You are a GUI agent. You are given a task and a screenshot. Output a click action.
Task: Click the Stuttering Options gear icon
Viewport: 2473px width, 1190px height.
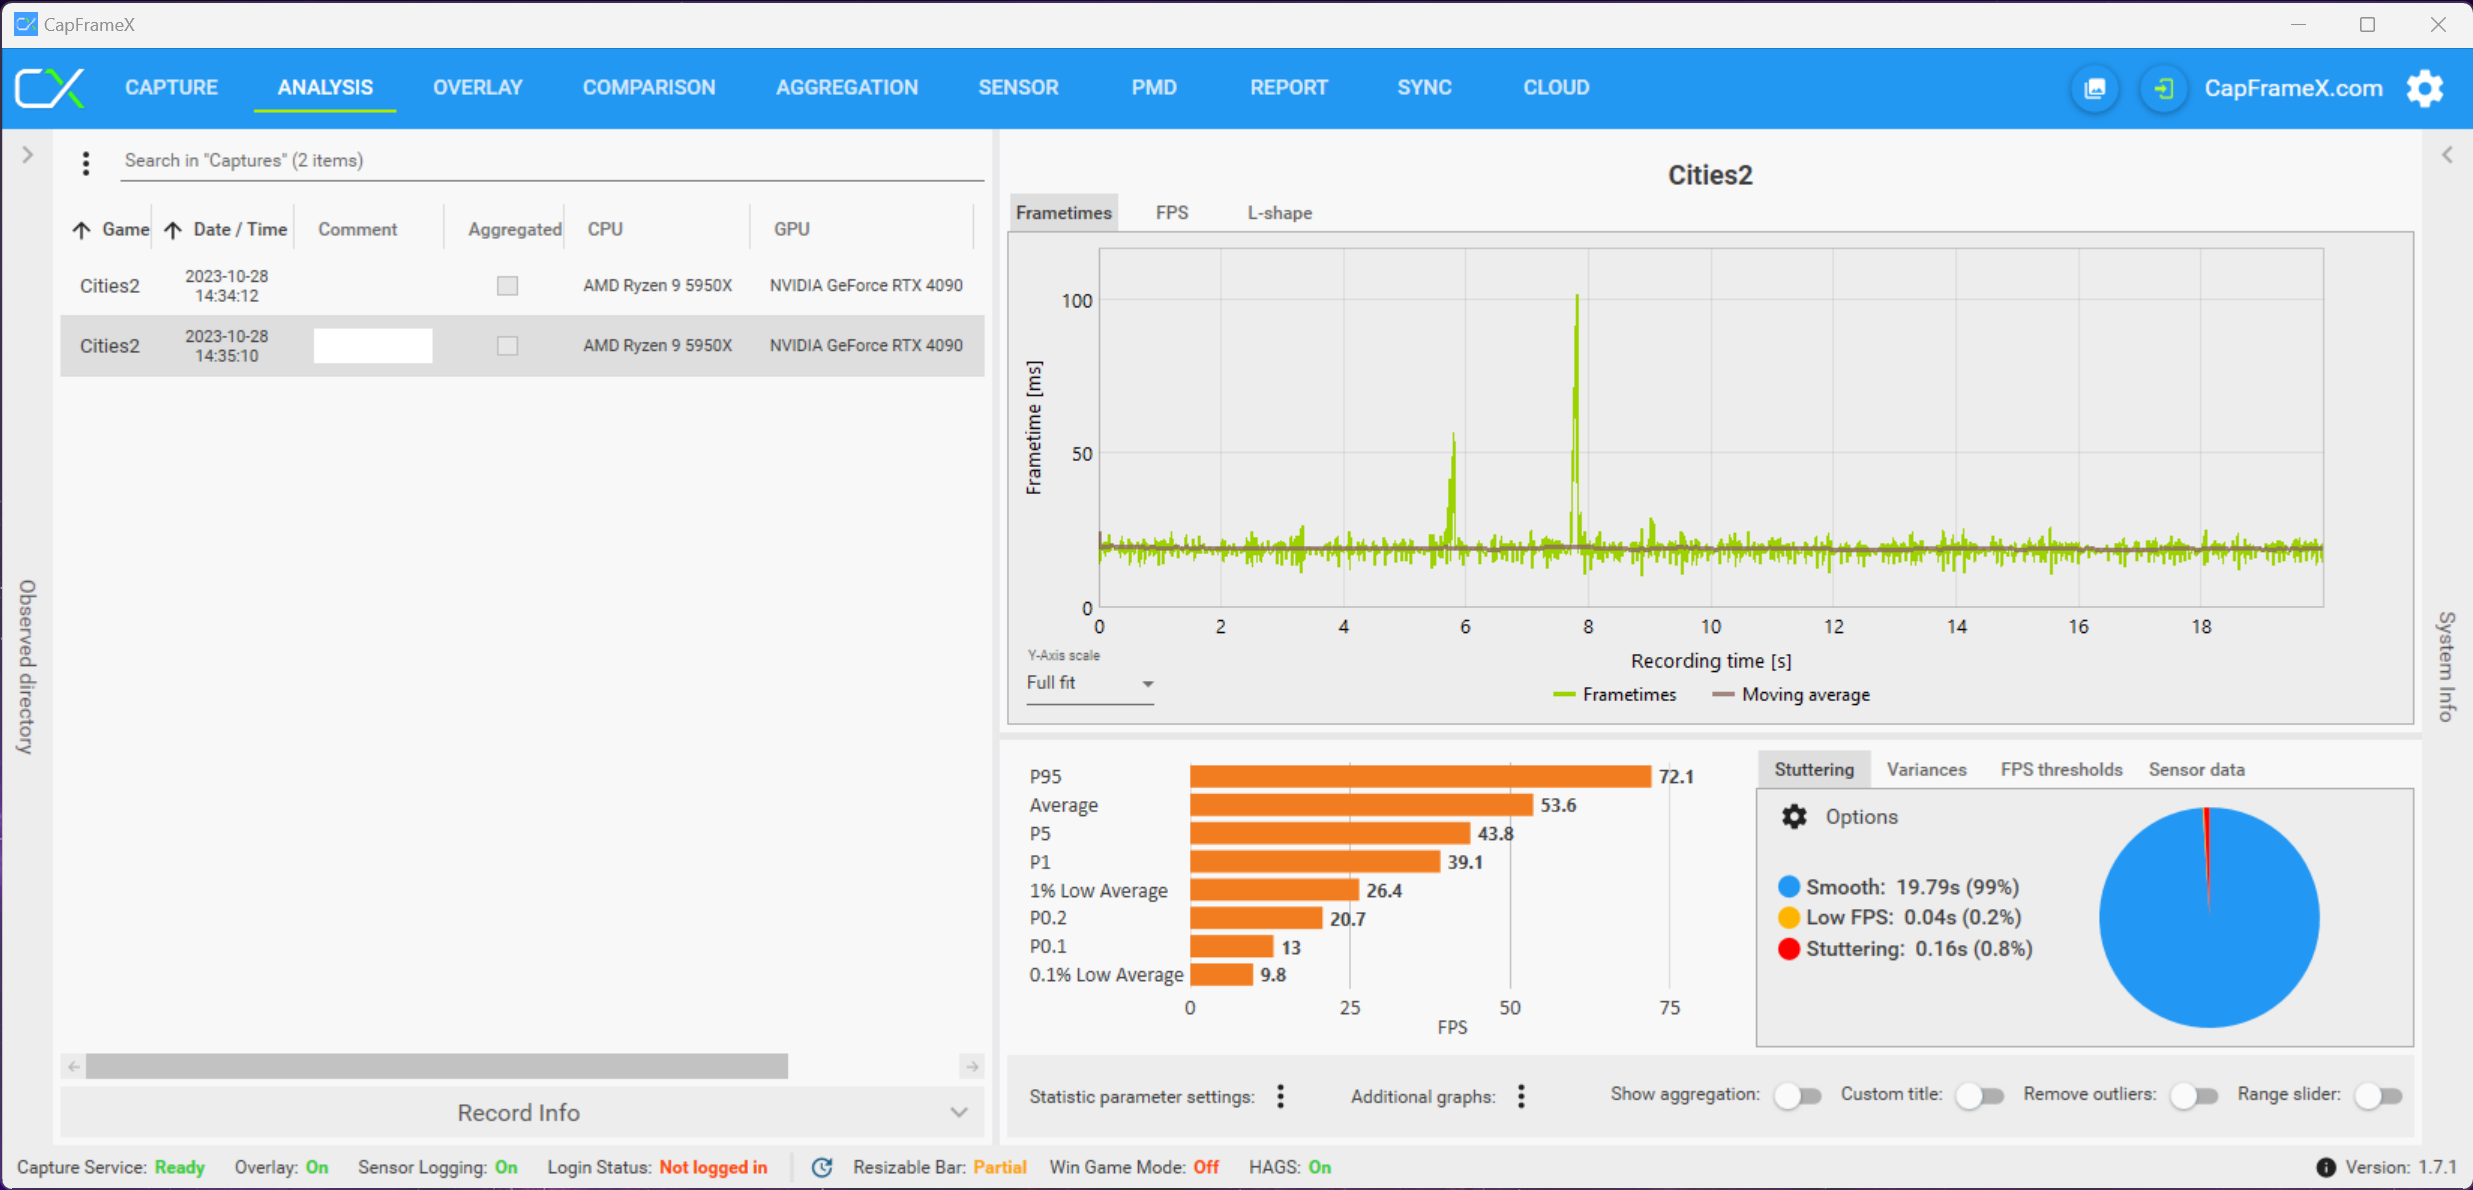[x=1794, y=816]
